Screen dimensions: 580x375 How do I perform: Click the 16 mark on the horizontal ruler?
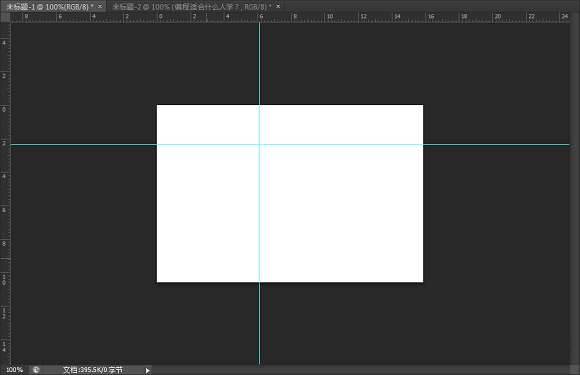point(431,16)
